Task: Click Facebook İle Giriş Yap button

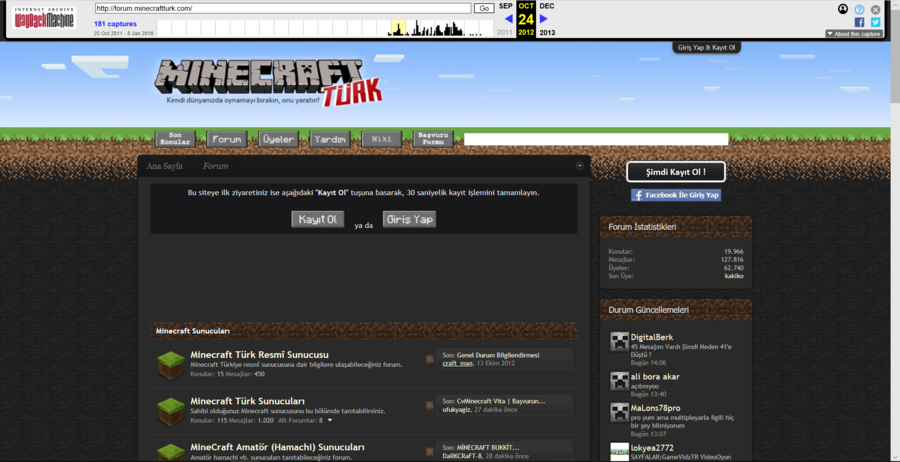Action: pyautogui.click(x=676, y=195)
